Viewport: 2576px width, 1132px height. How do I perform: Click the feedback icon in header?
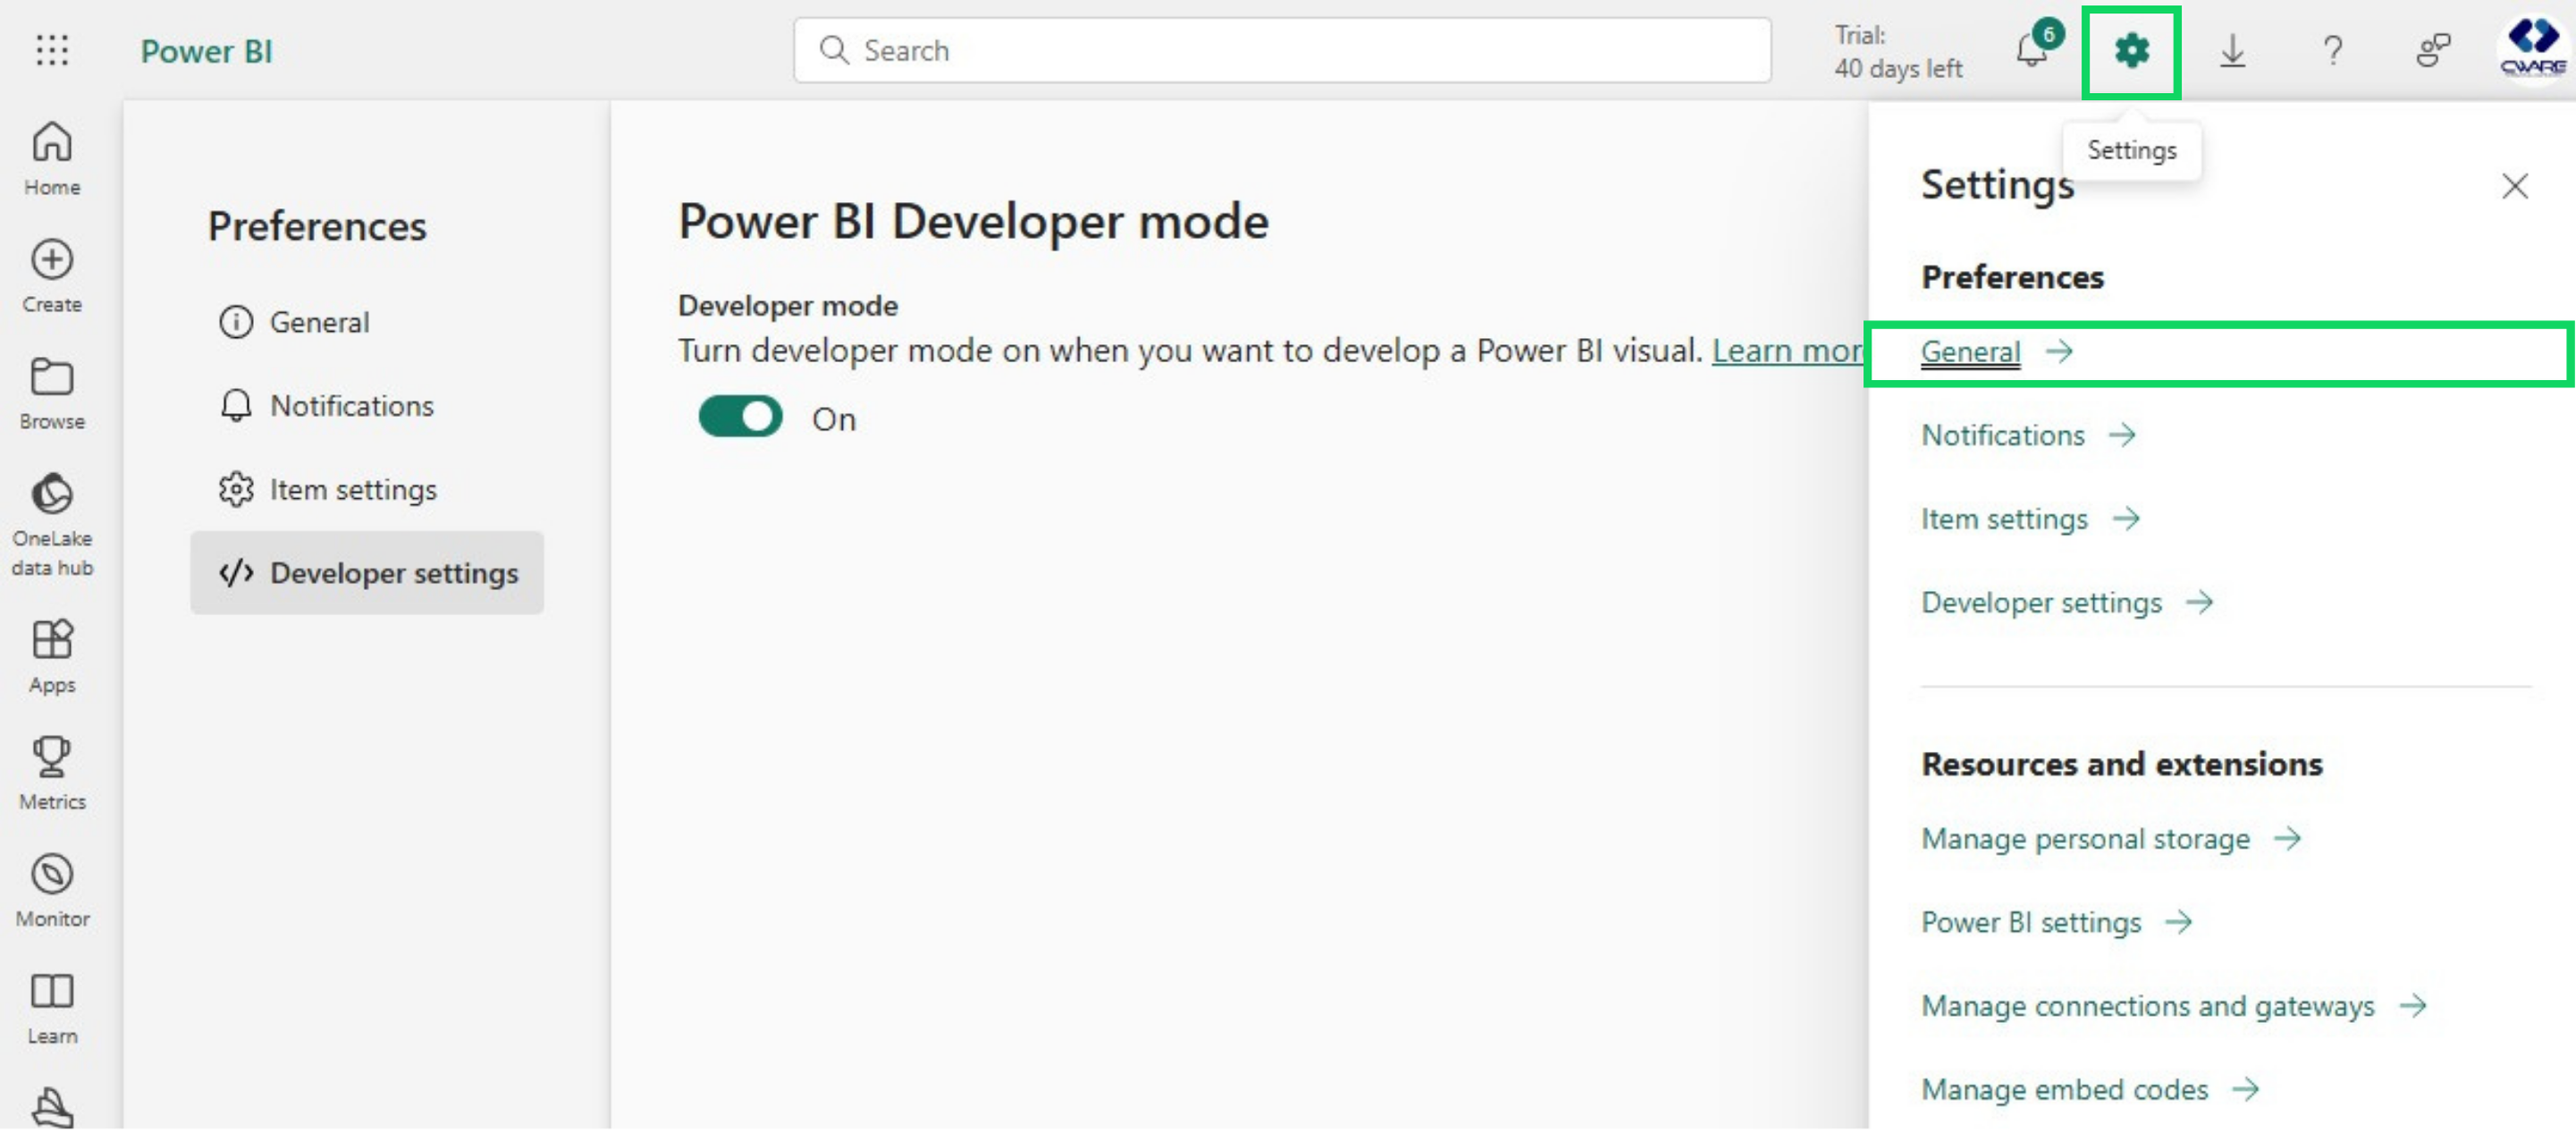pyautogui.click(x=2433, y=50)
